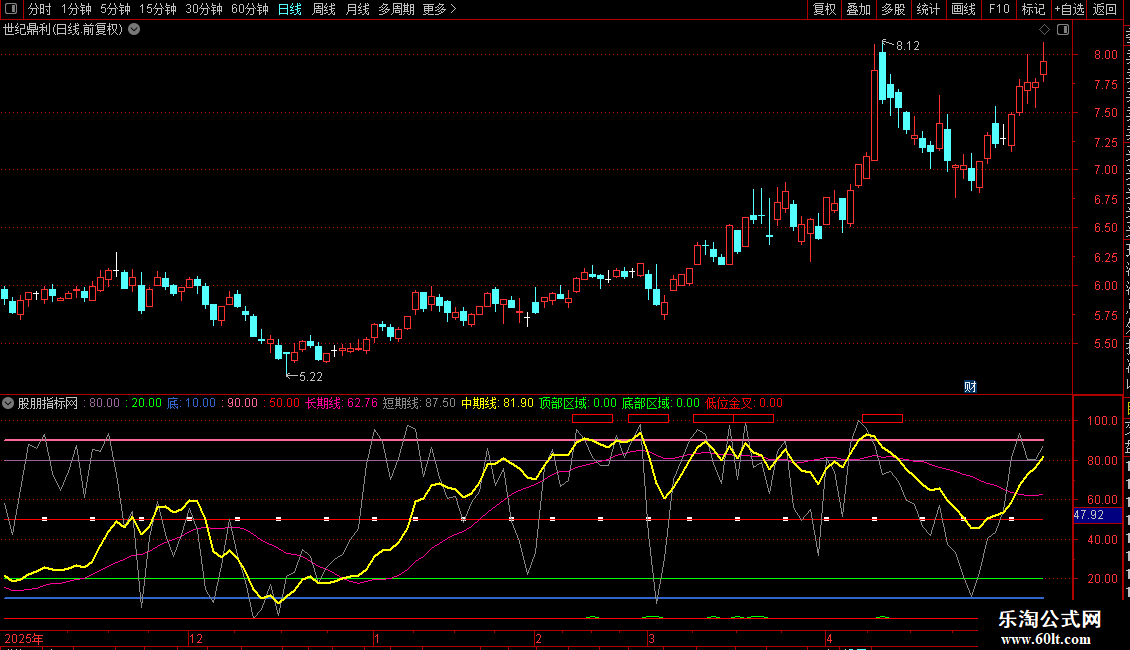Click the 中期线: 81.90 value label

tap(497, 404)
